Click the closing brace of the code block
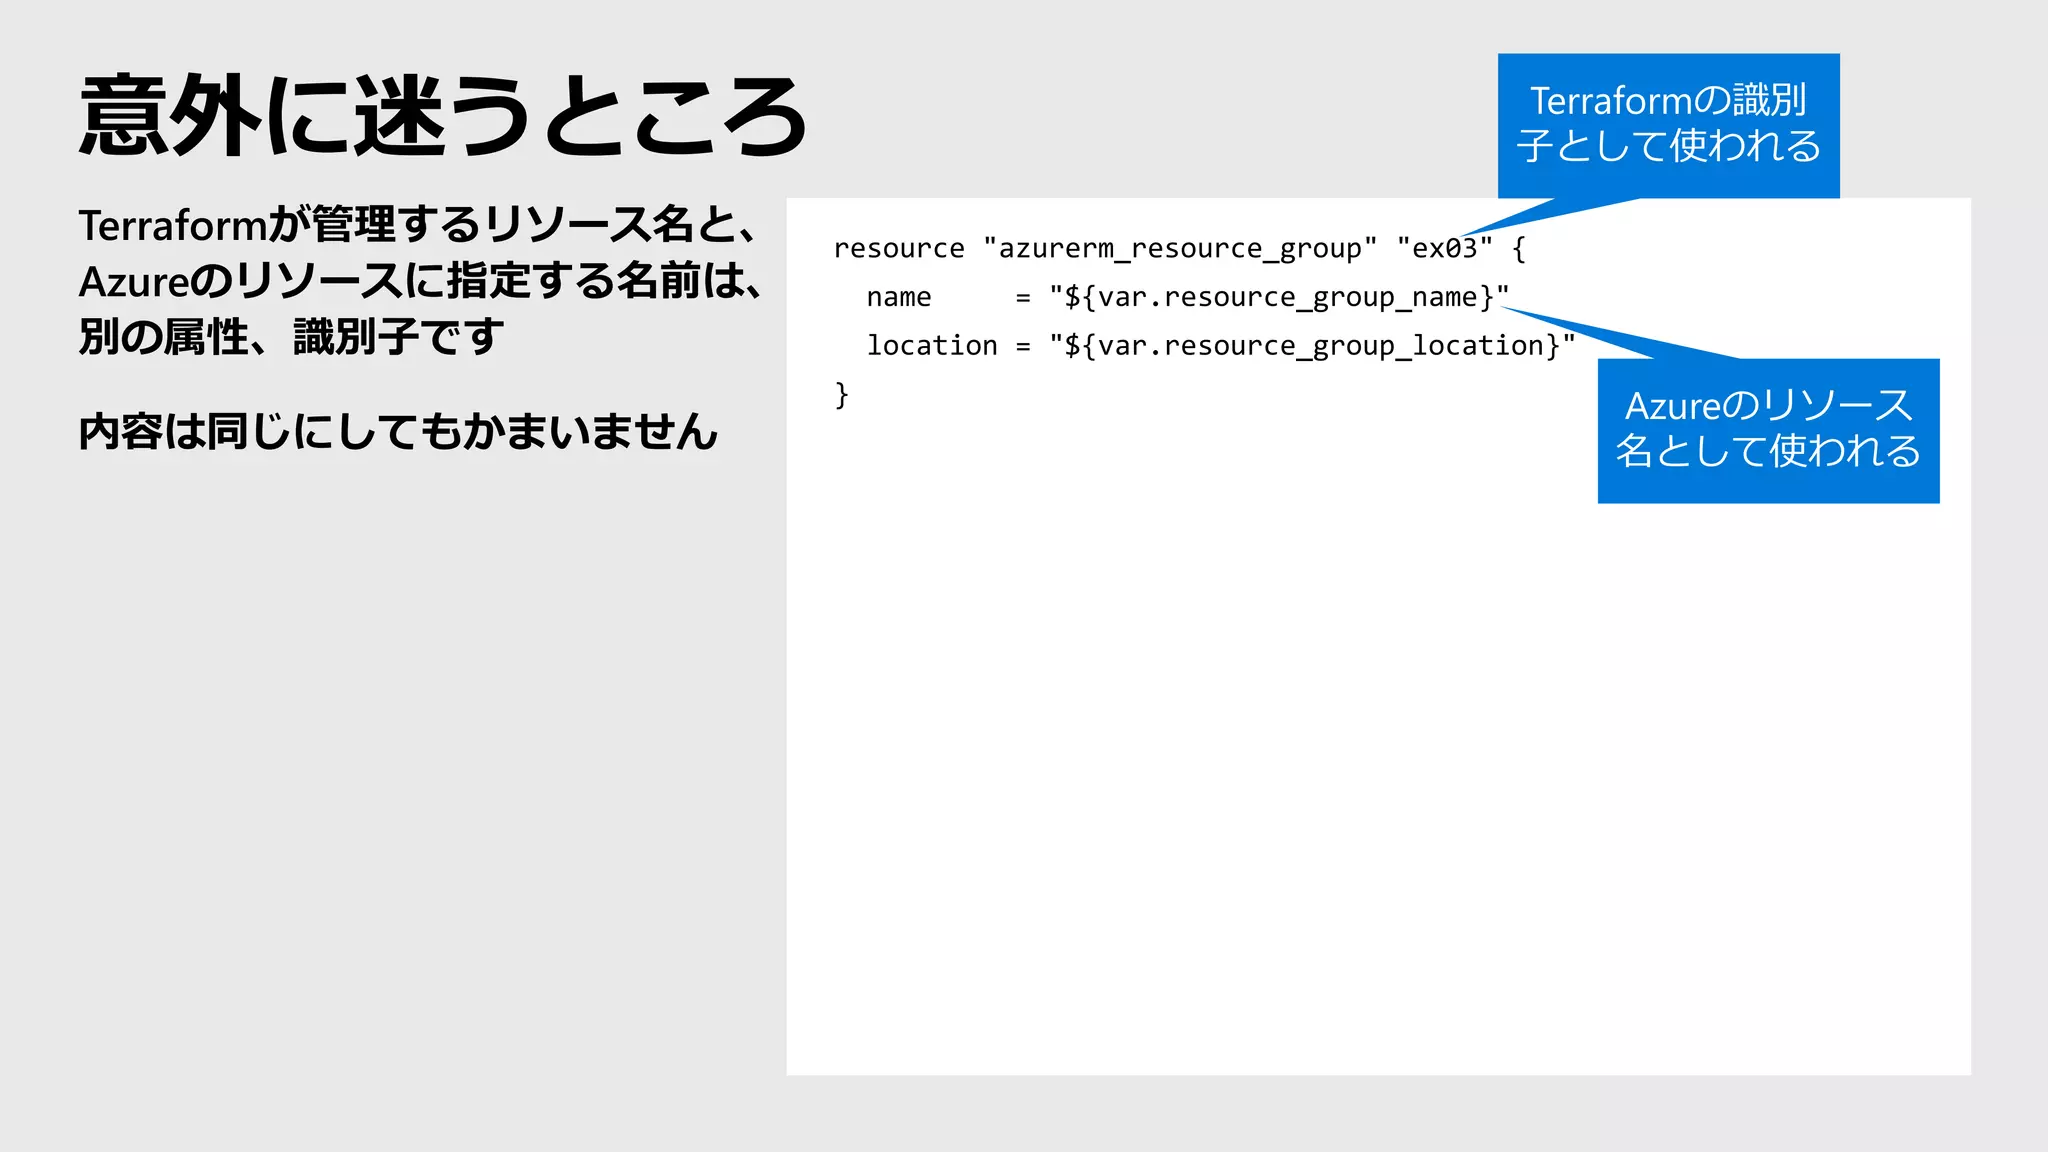This screenshot has height=1152, width=2048. coord(842,395)
